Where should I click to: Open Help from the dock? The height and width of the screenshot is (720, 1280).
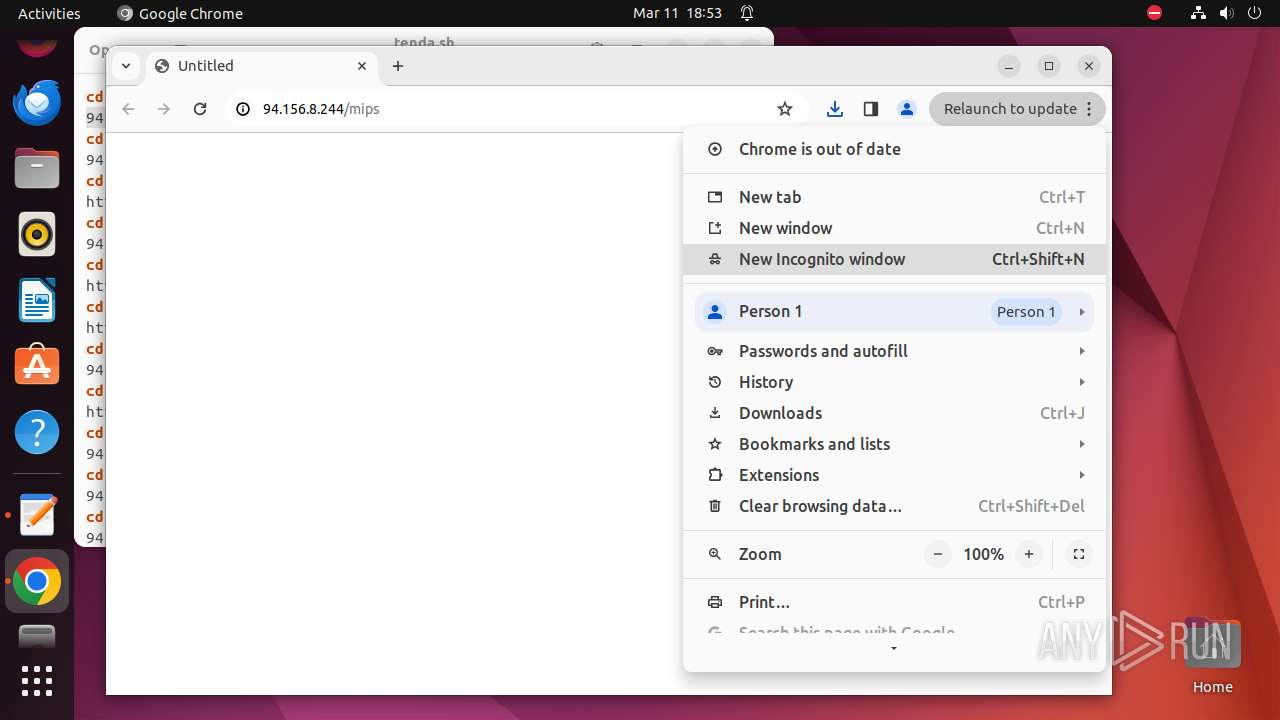pos(37,432)
